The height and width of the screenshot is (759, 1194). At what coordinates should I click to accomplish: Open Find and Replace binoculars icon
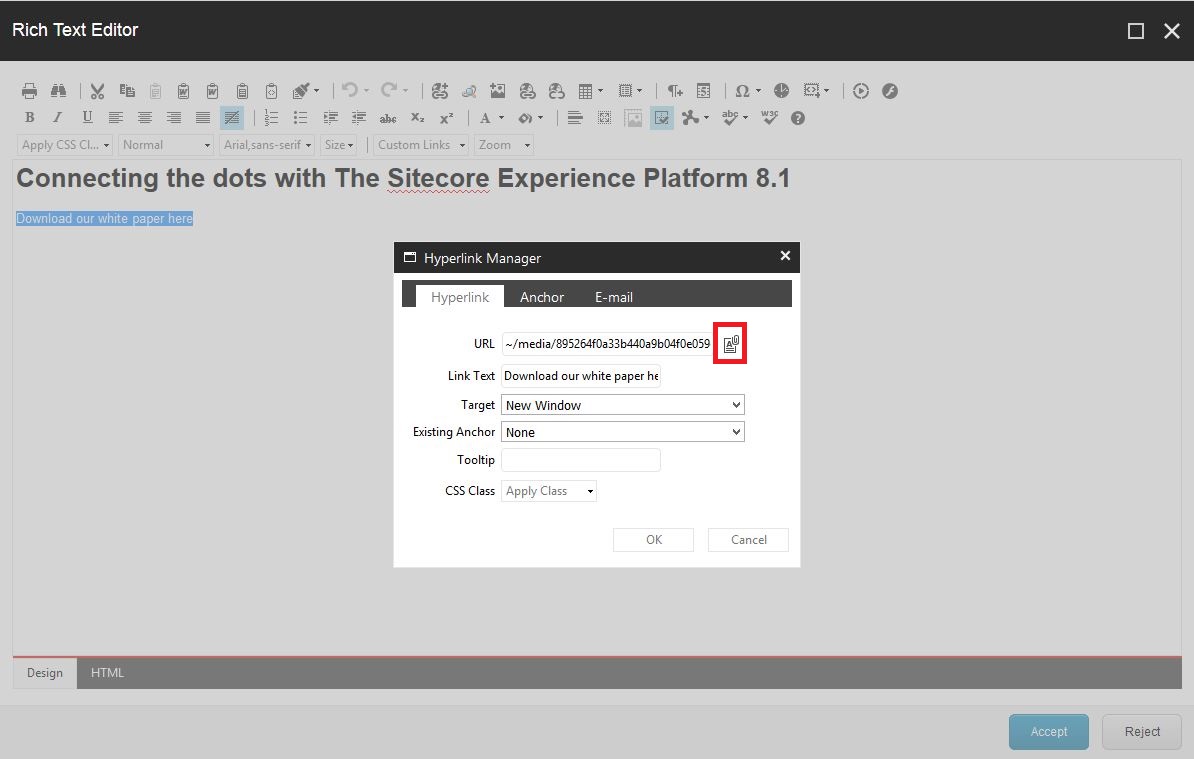tap(58, 91)
